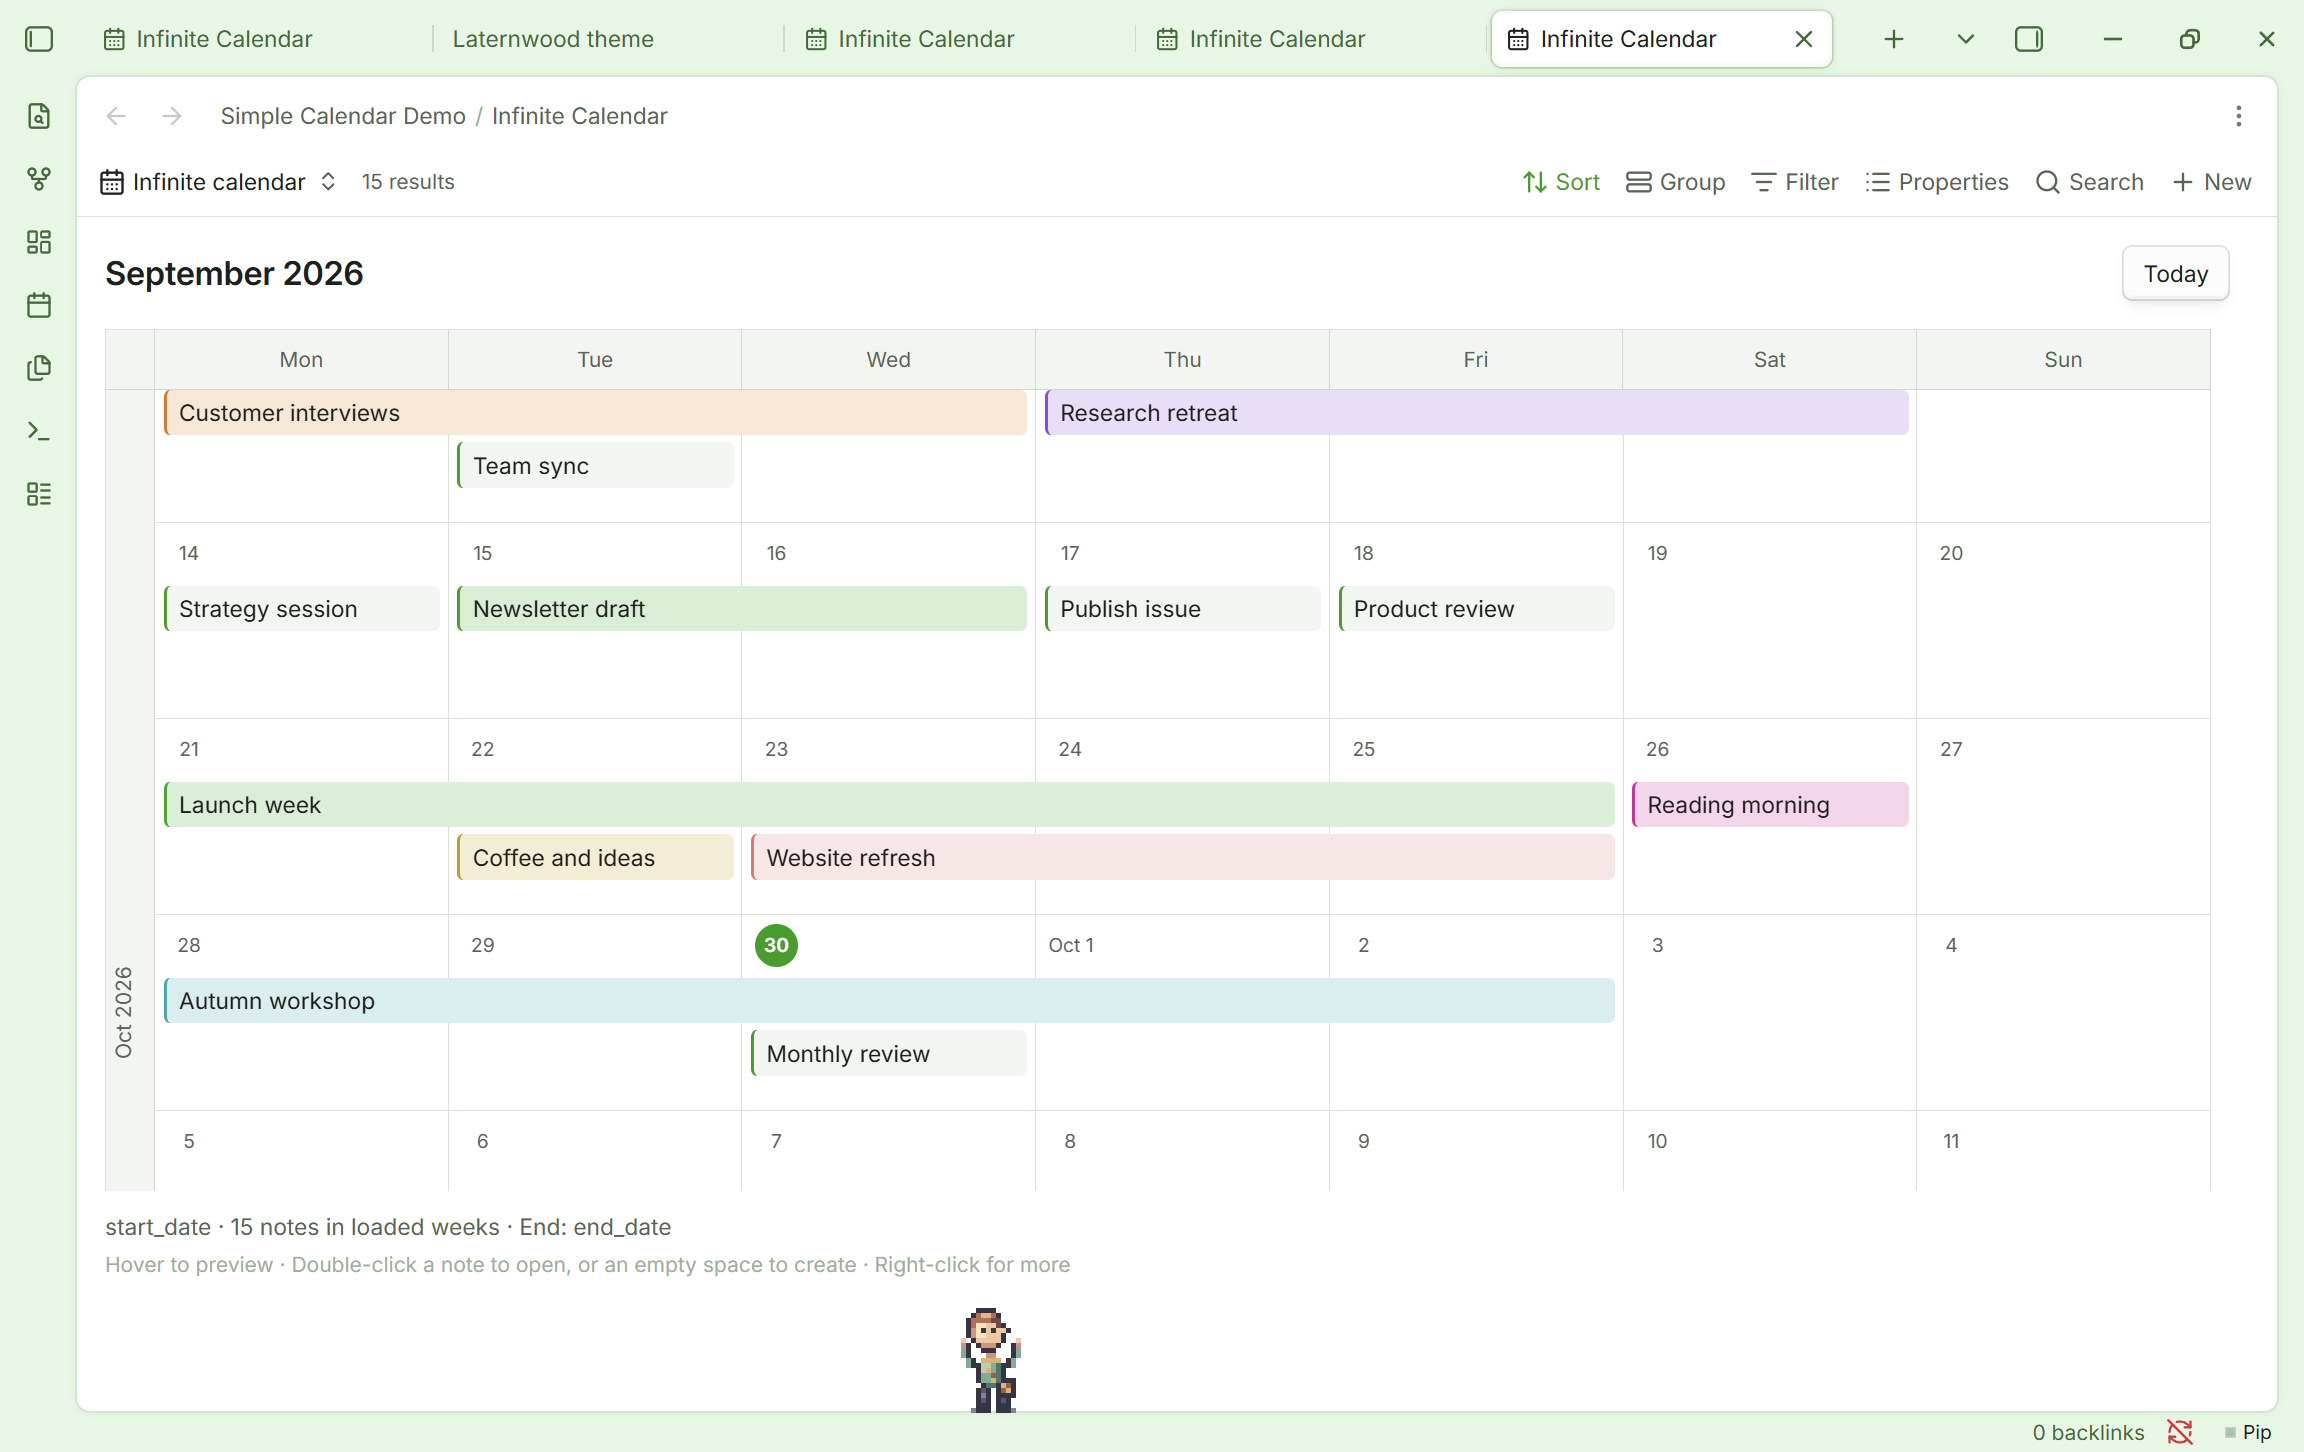
Task: Open the Publish issue event
Action: [x=1182, y=609]
